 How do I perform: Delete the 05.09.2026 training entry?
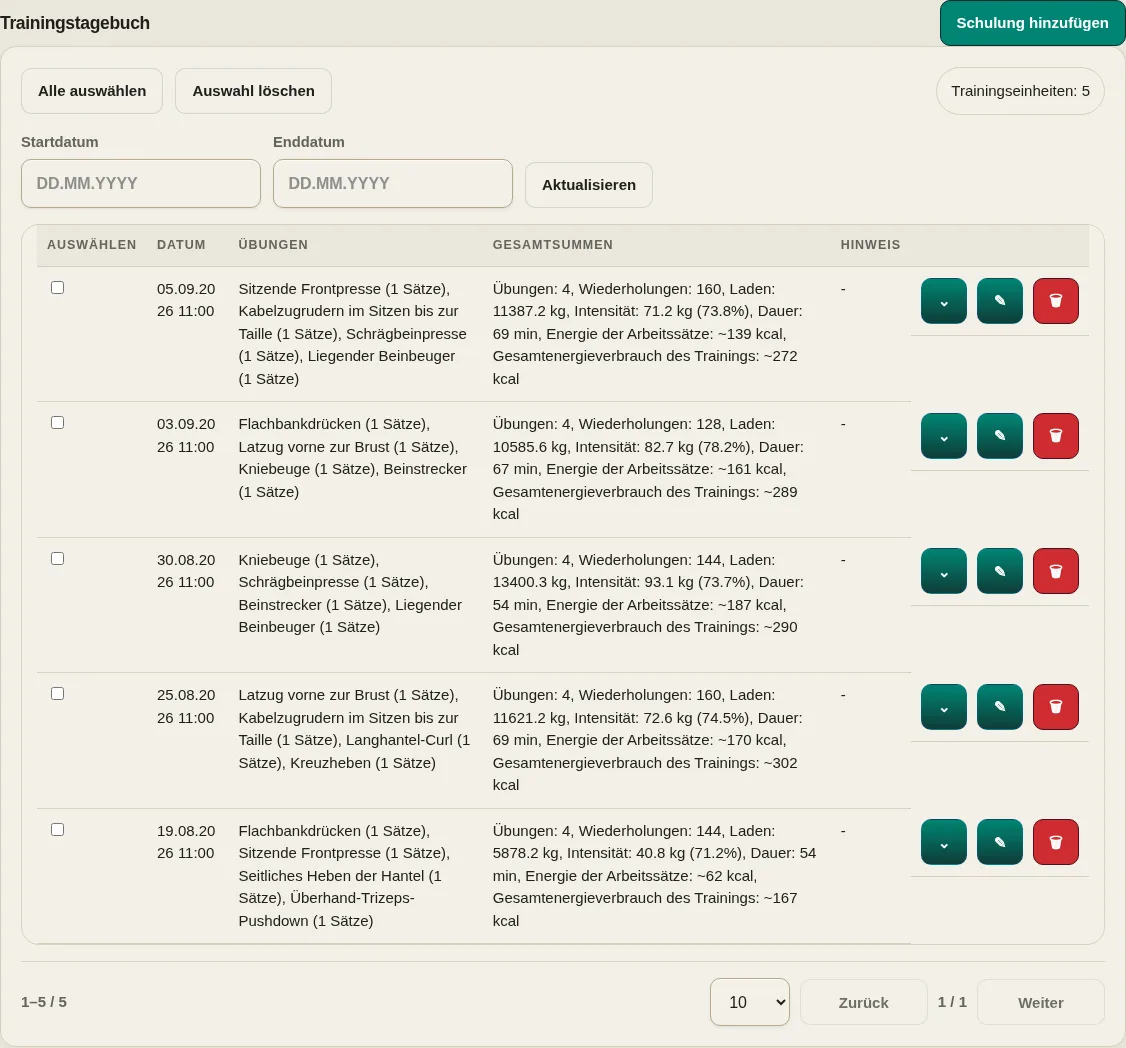click(1056, 301)
